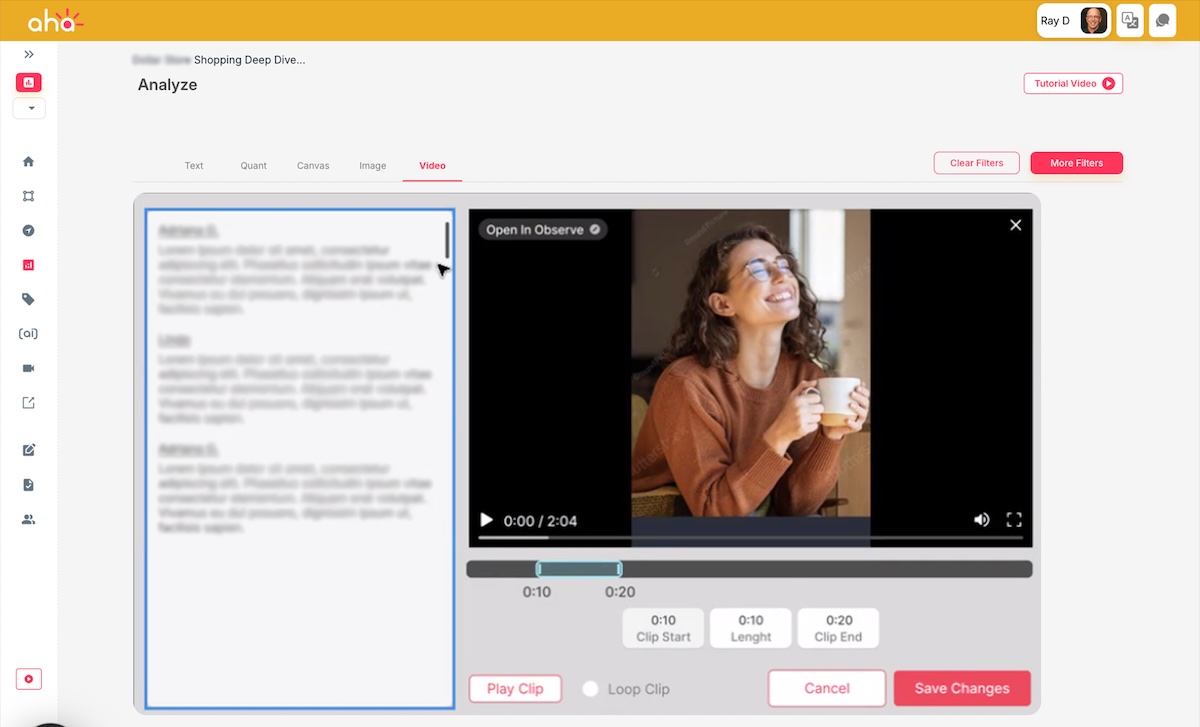This screenshot has width=1200, height=727.
Task: Close the video player with X
Action: point(1015,225)
